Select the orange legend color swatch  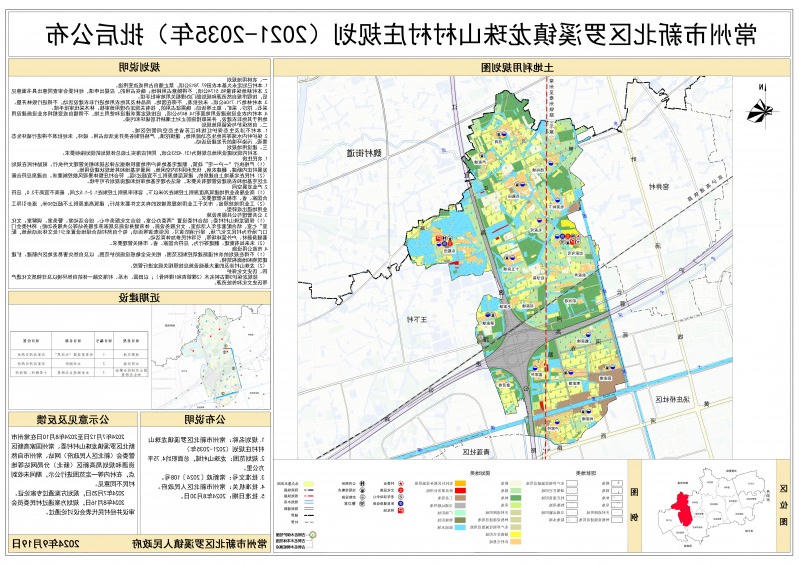point(460,483)
